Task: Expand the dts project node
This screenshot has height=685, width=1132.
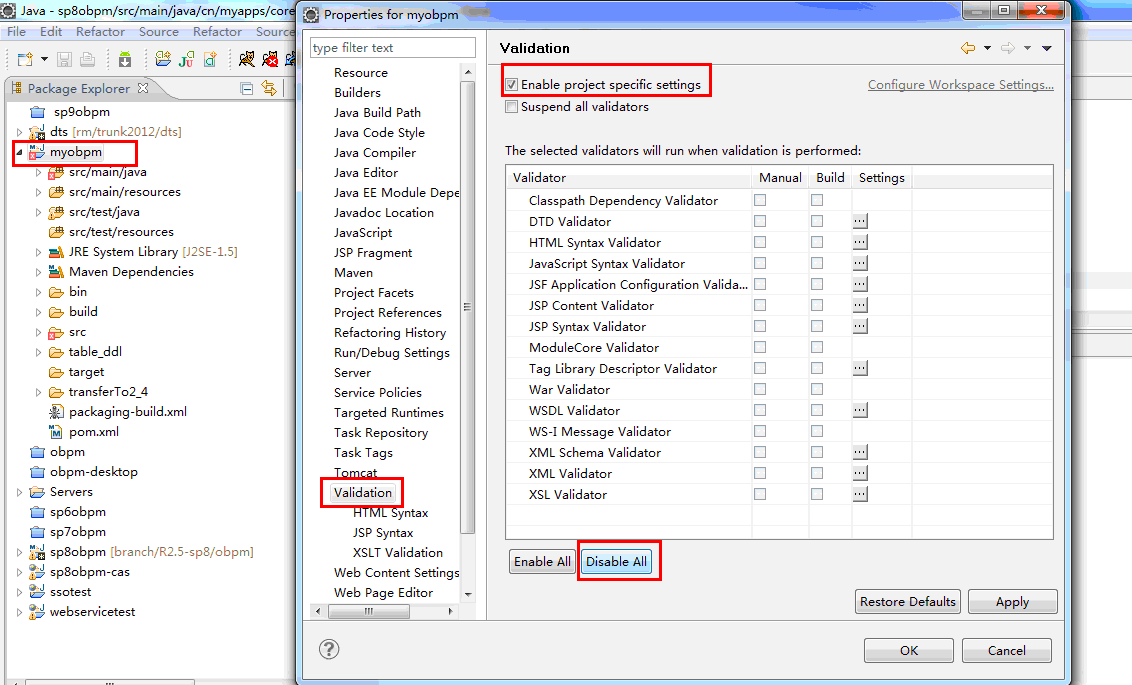Action: 19,132
